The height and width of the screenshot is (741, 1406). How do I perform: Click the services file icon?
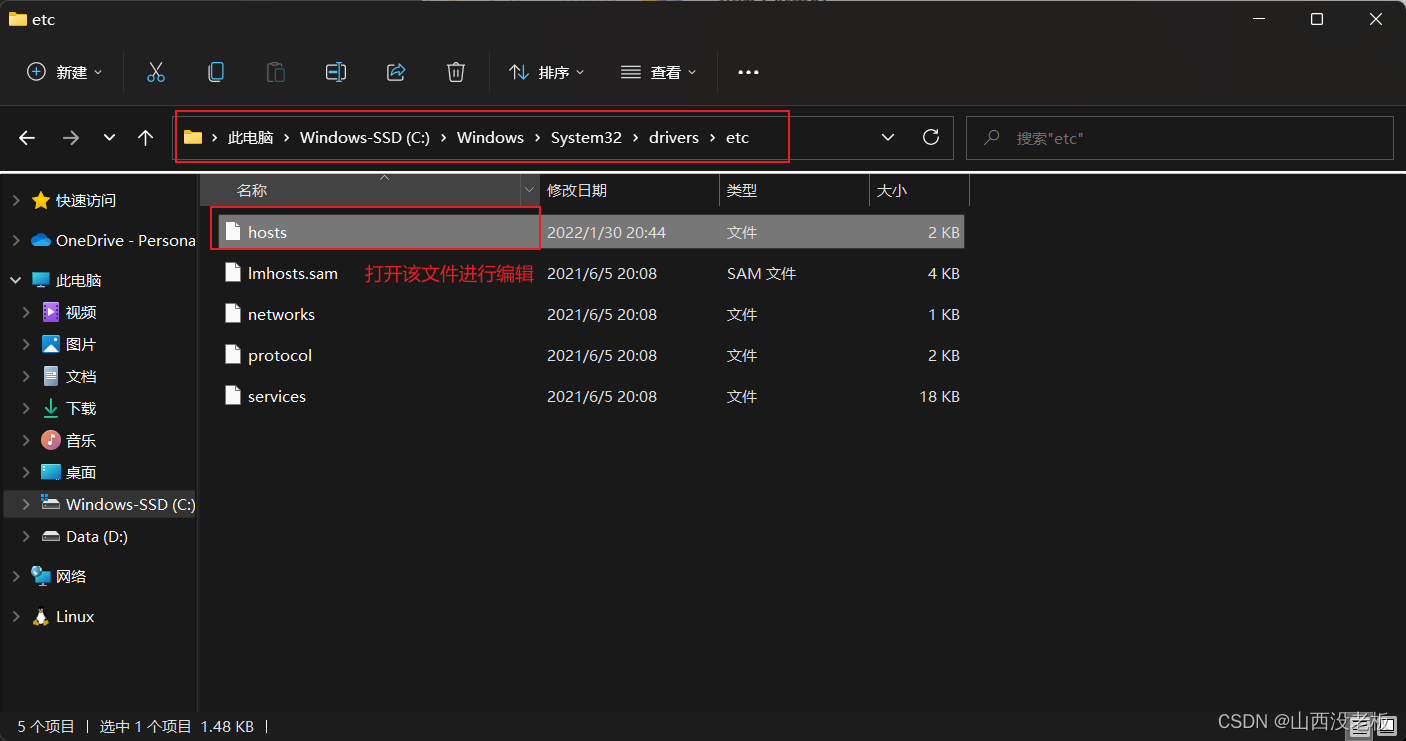232,396
